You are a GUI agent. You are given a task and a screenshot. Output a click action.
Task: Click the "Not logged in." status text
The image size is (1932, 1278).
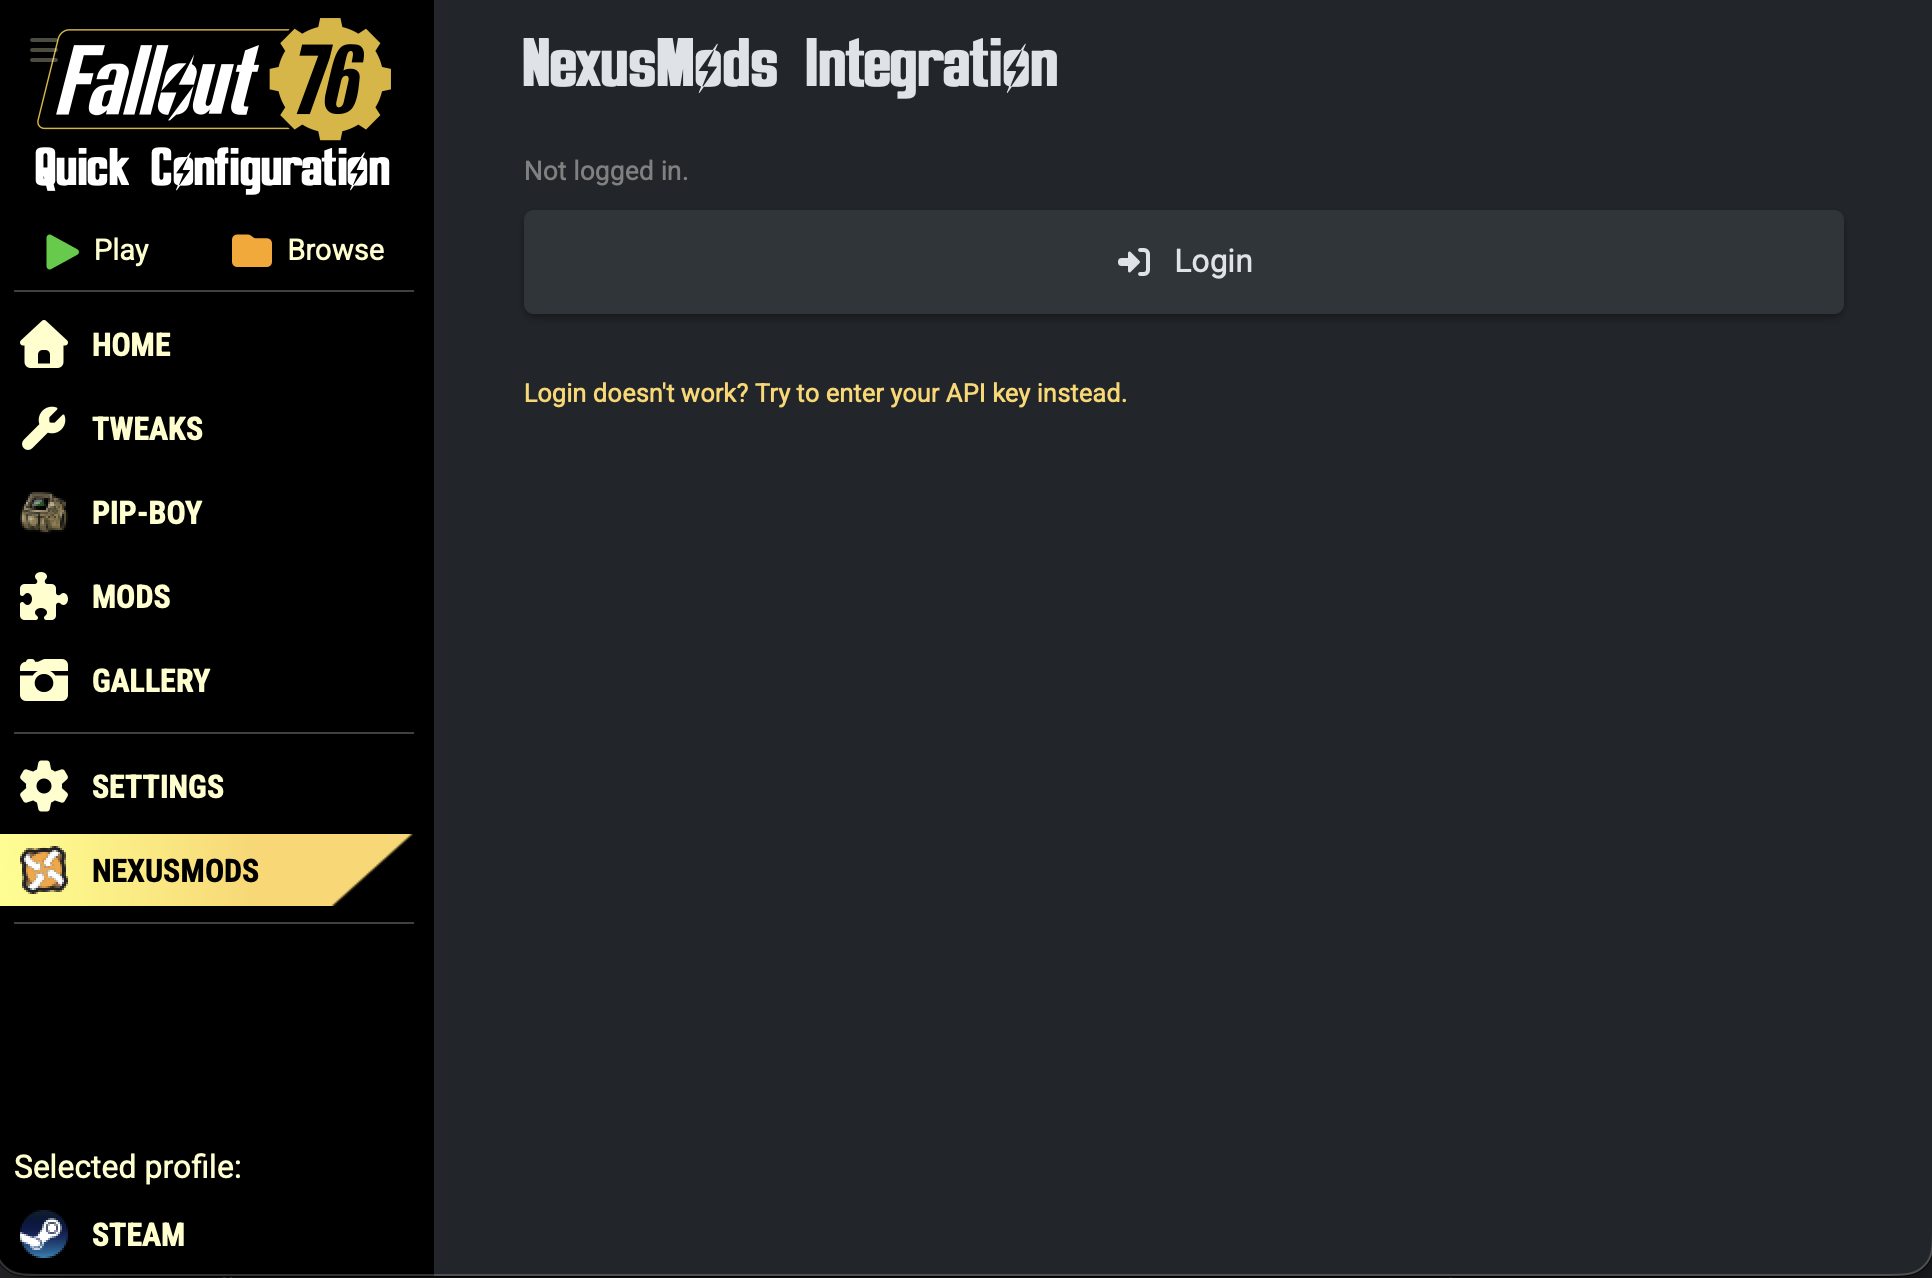click(606, 171)
